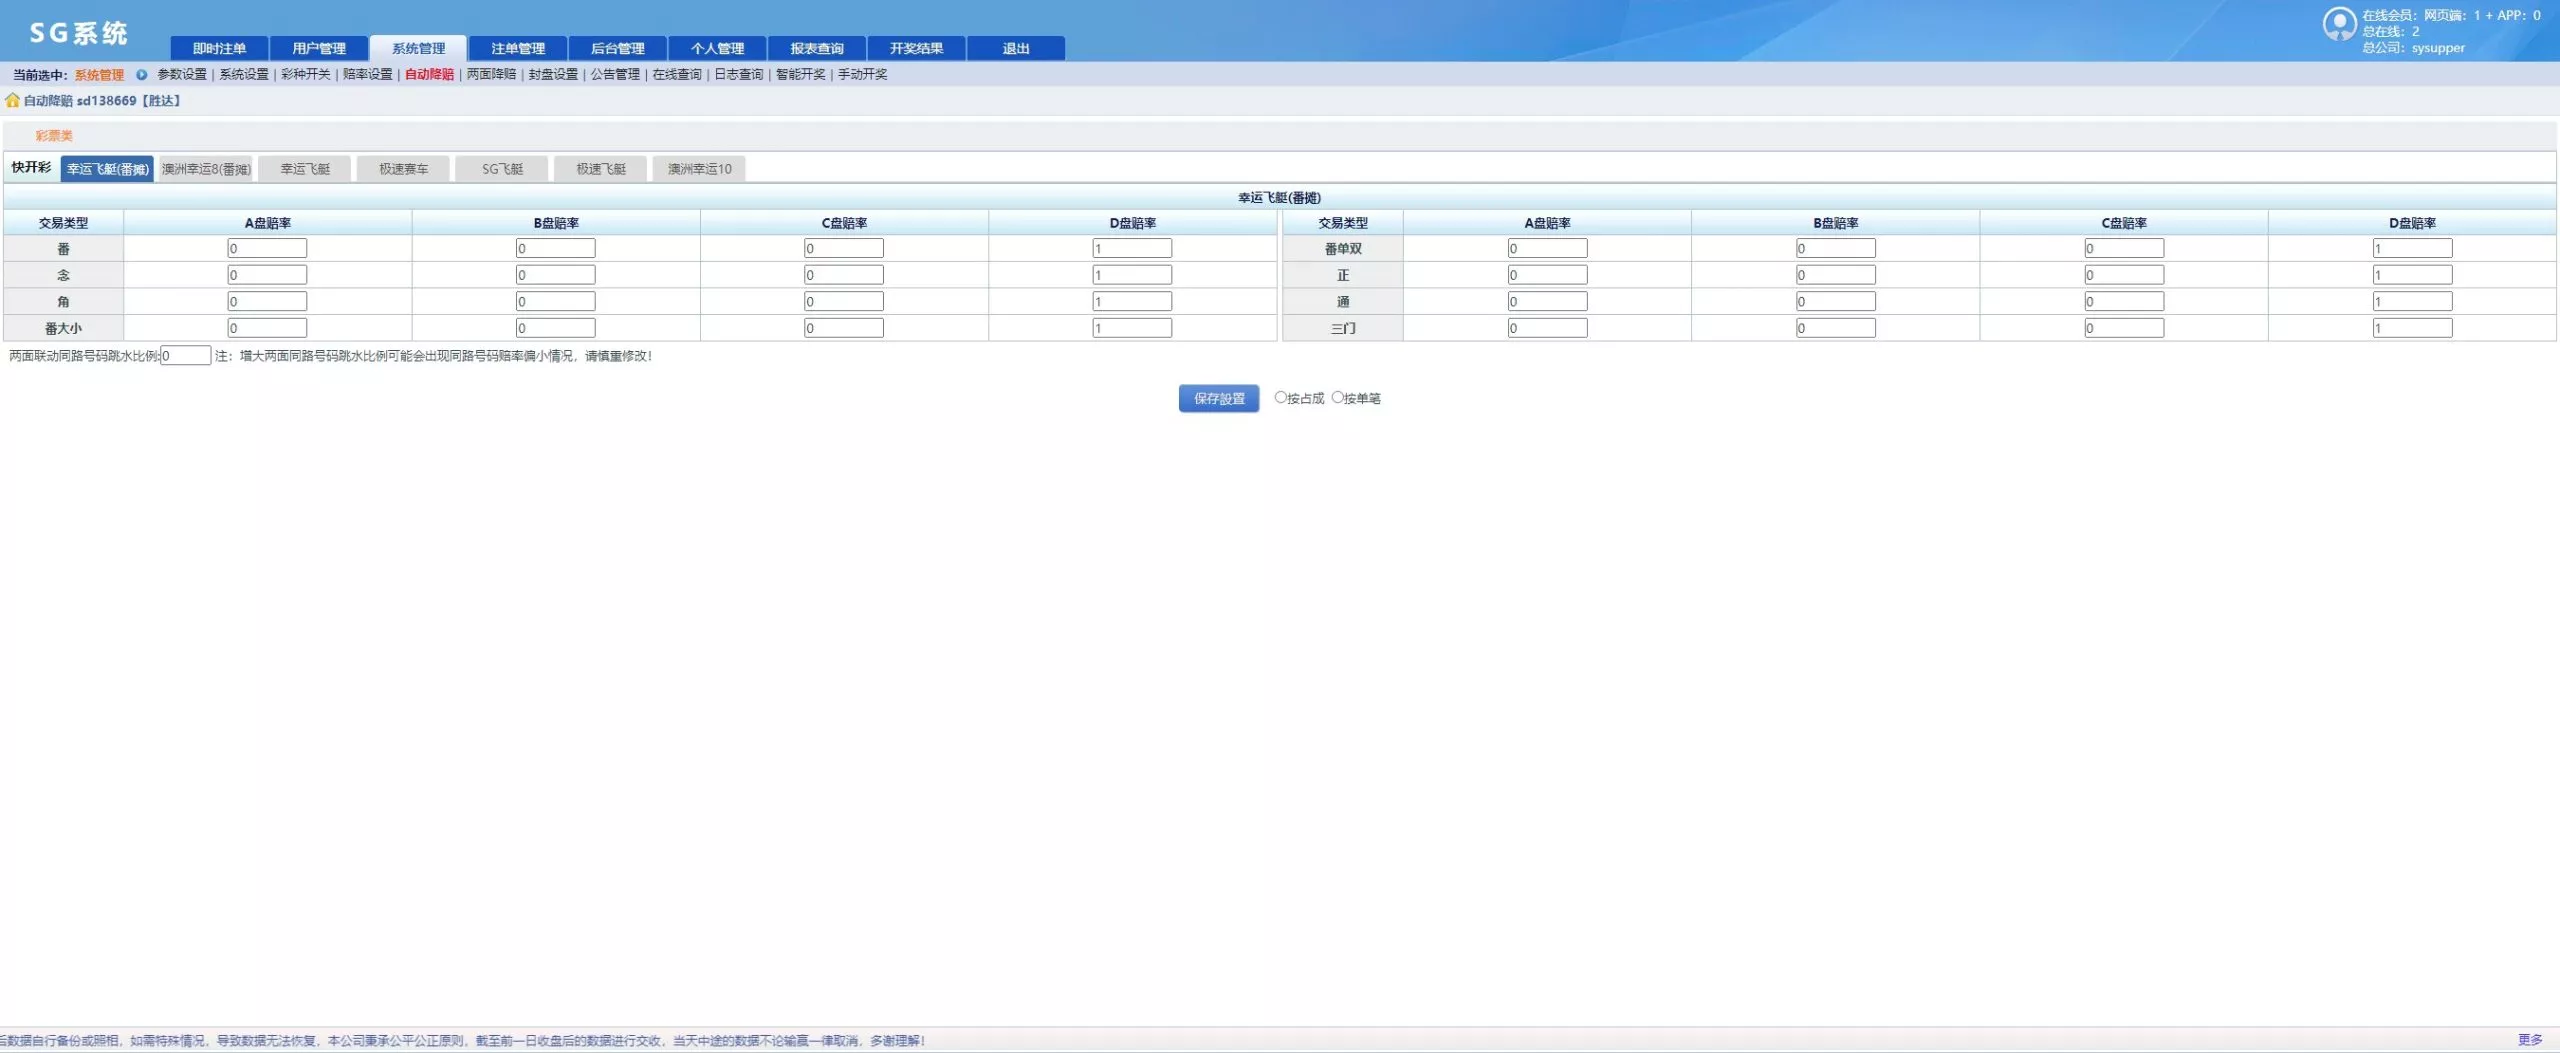Click the 保存設置 save button
This screenshot has height=1053, width=2560.
click(x=1218, y=398)
